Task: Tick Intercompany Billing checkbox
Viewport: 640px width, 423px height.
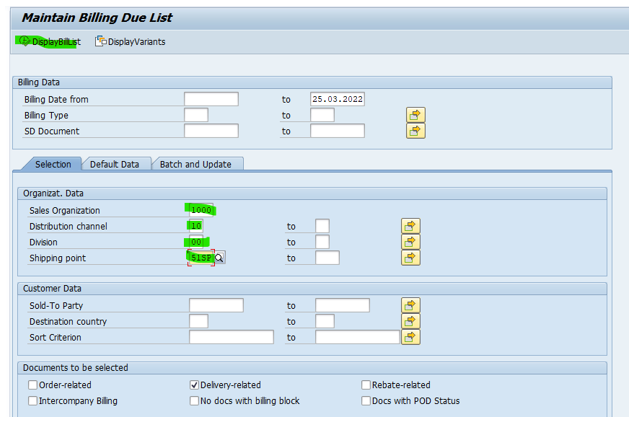Action: tap(33, 401)
